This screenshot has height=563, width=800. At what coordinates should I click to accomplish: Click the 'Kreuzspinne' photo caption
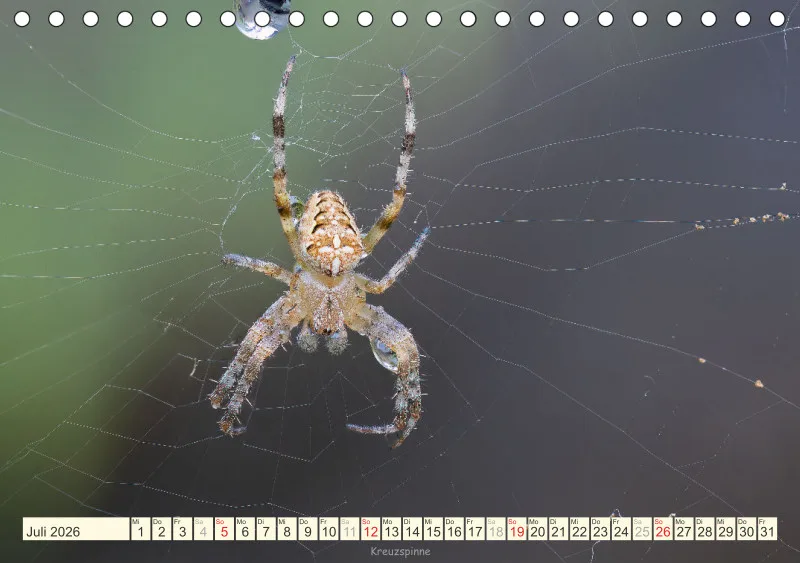coord(401,551)
